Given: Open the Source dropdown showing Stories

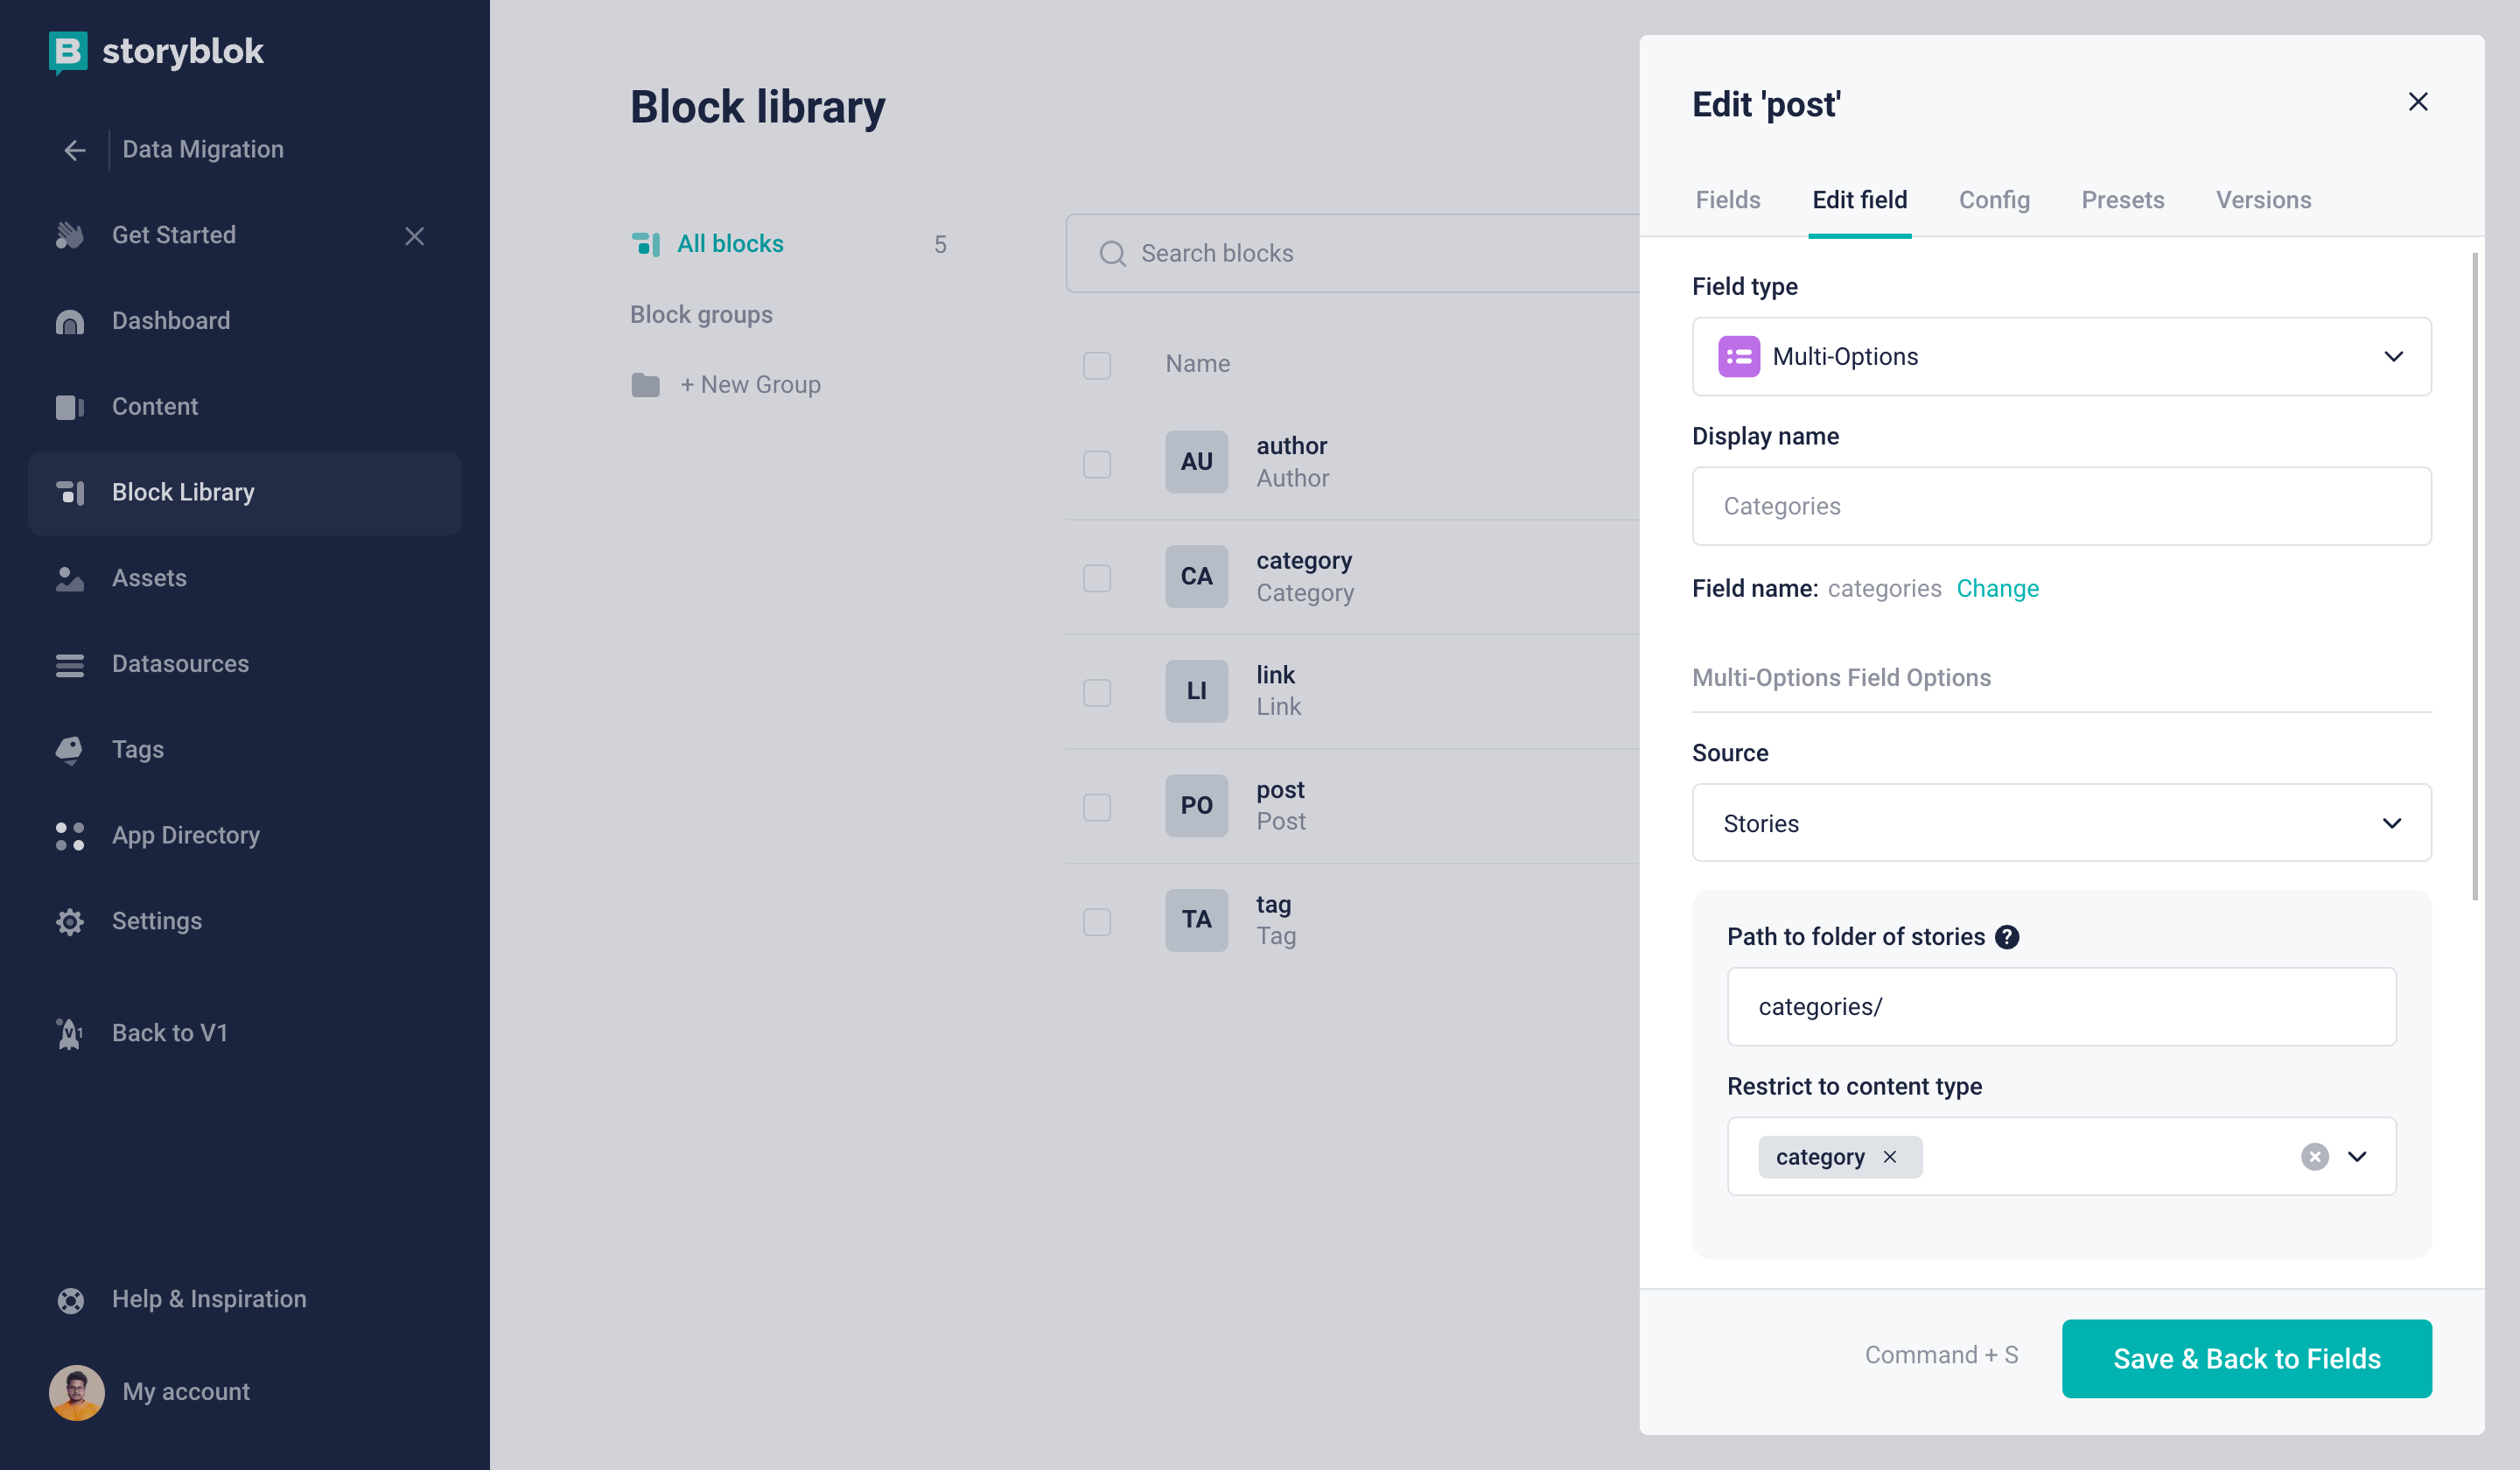Looking at the screenshot, I should click(x=2061, y=823).
